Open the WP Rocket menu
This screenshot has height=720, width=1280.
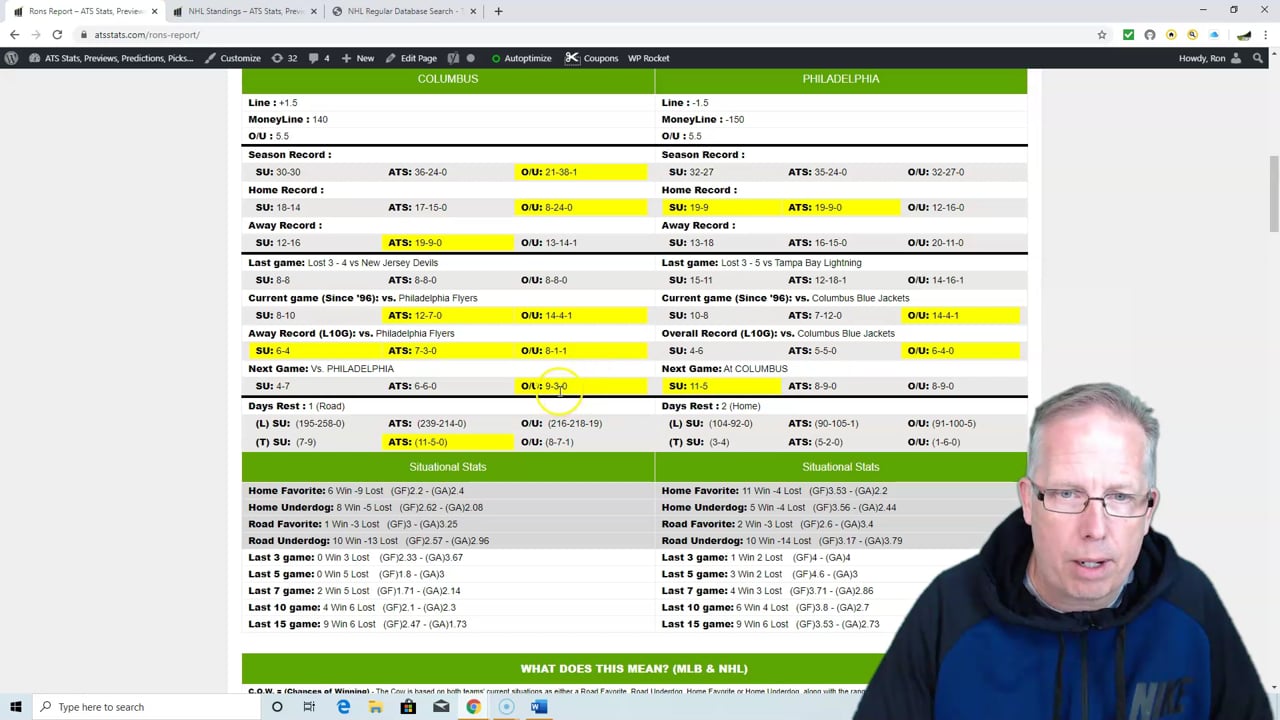[x=648, y=58]
